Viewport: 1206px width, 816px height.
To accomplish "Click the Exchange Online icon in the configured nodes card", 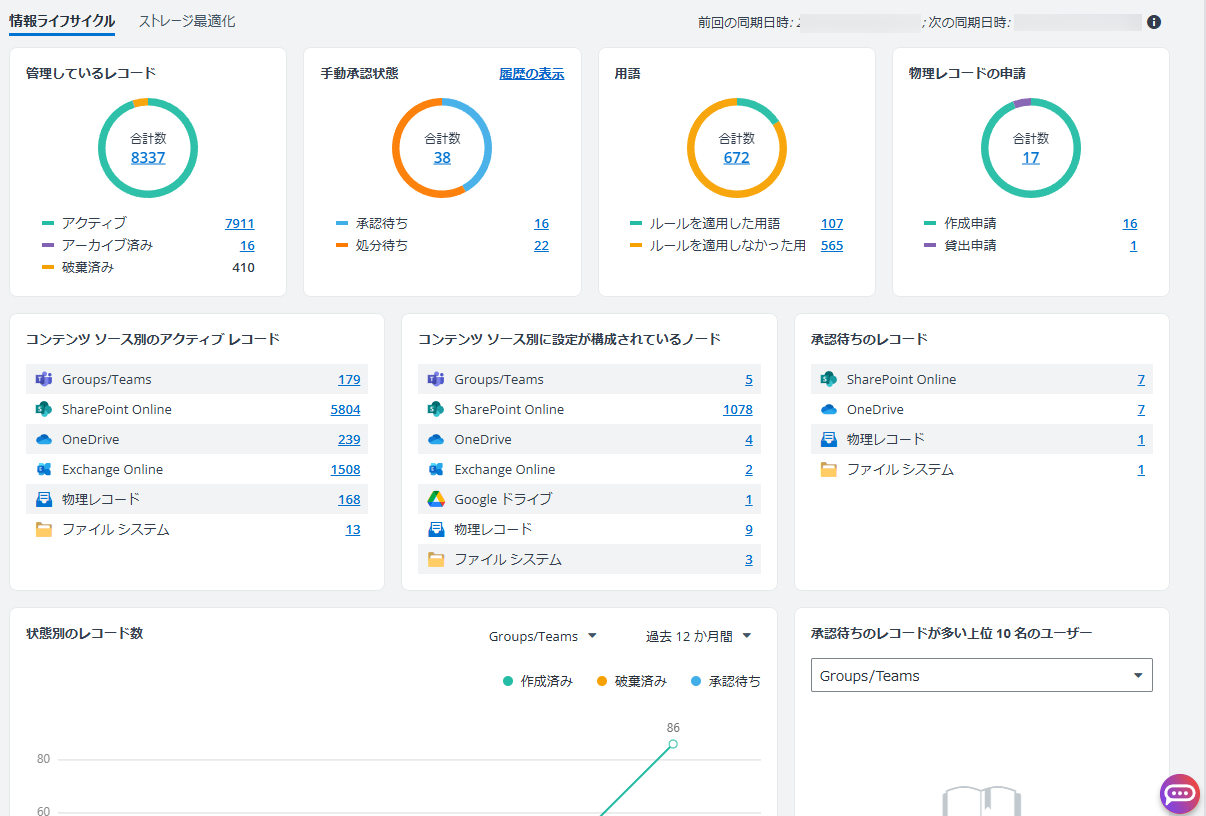I will tap(436, 469).
